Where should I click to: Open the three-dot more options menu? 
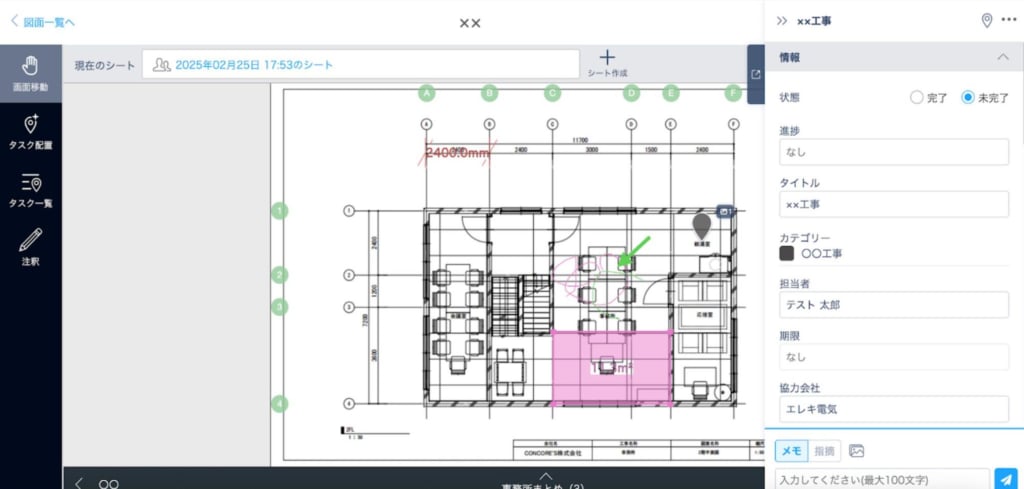(1008, 21)
